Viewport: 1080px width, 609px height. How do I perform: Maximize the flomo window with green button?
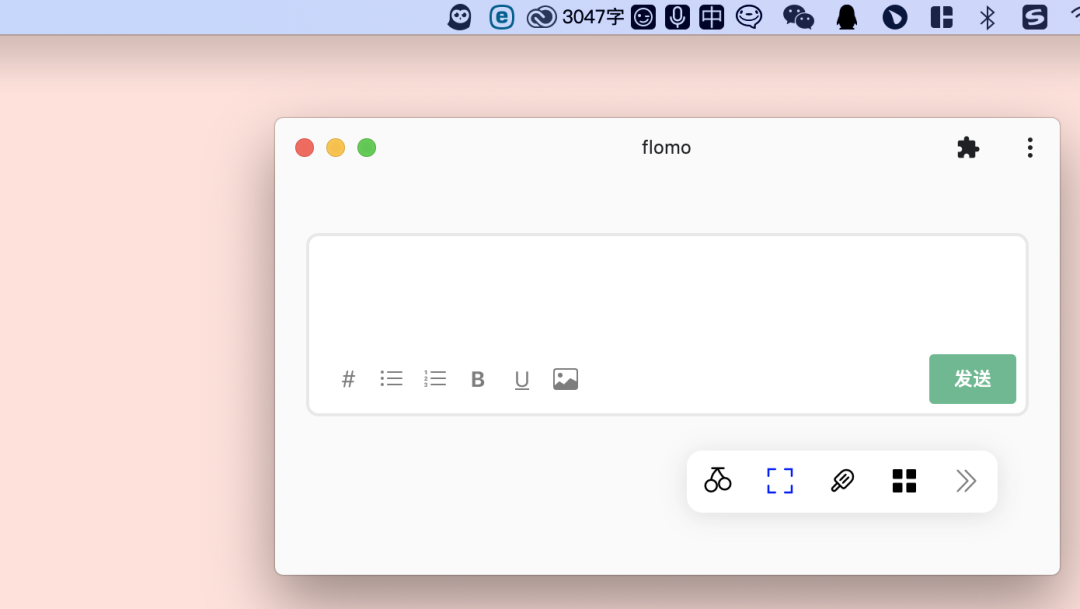tap(366, 147)
